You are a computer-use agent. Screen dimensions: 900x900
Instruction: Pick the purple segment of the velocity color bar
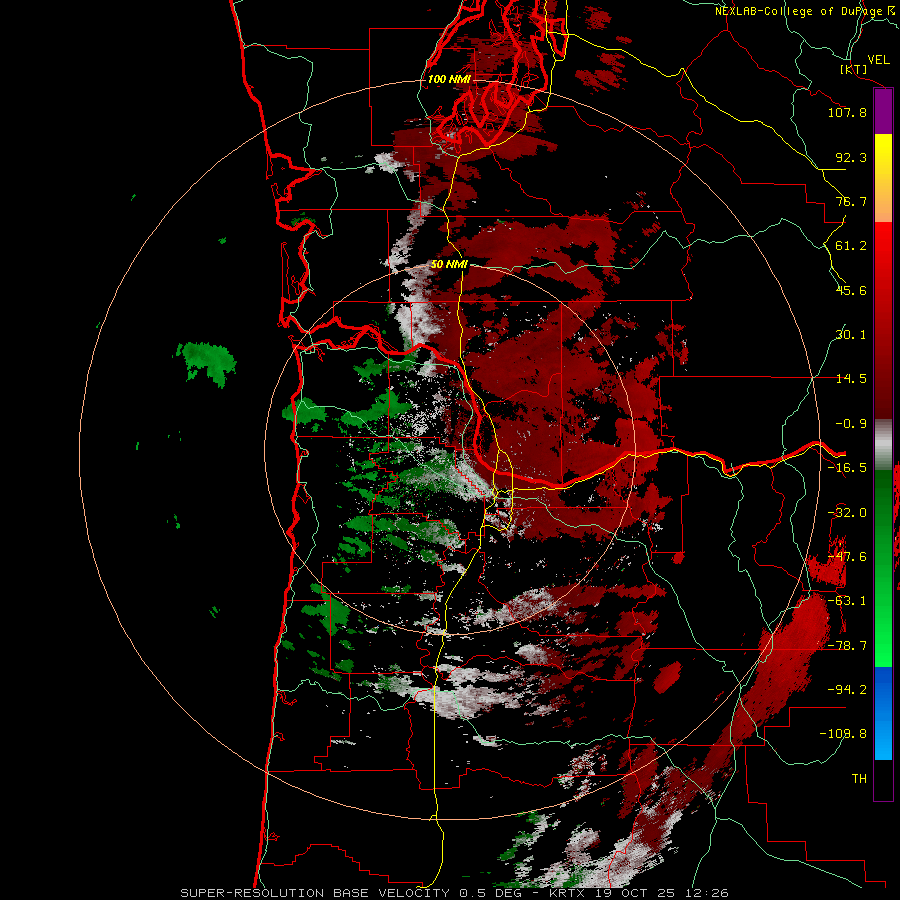[x=883, y=112]
